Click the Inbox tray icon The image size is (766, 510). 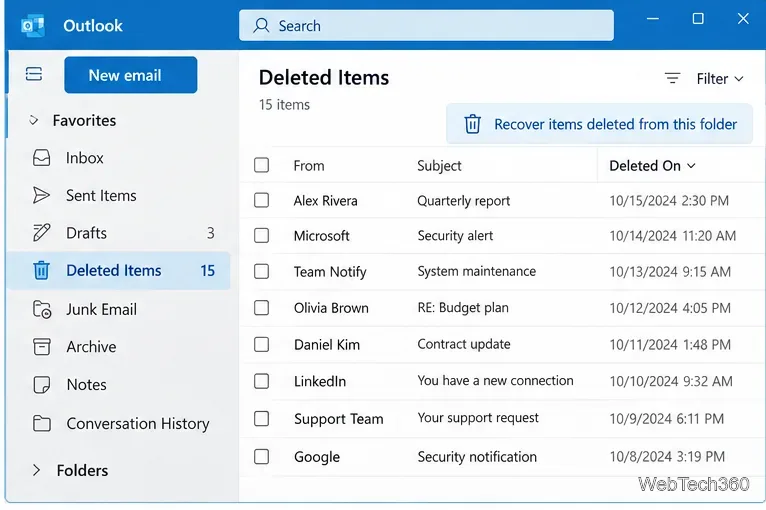[x=42, y=158]
